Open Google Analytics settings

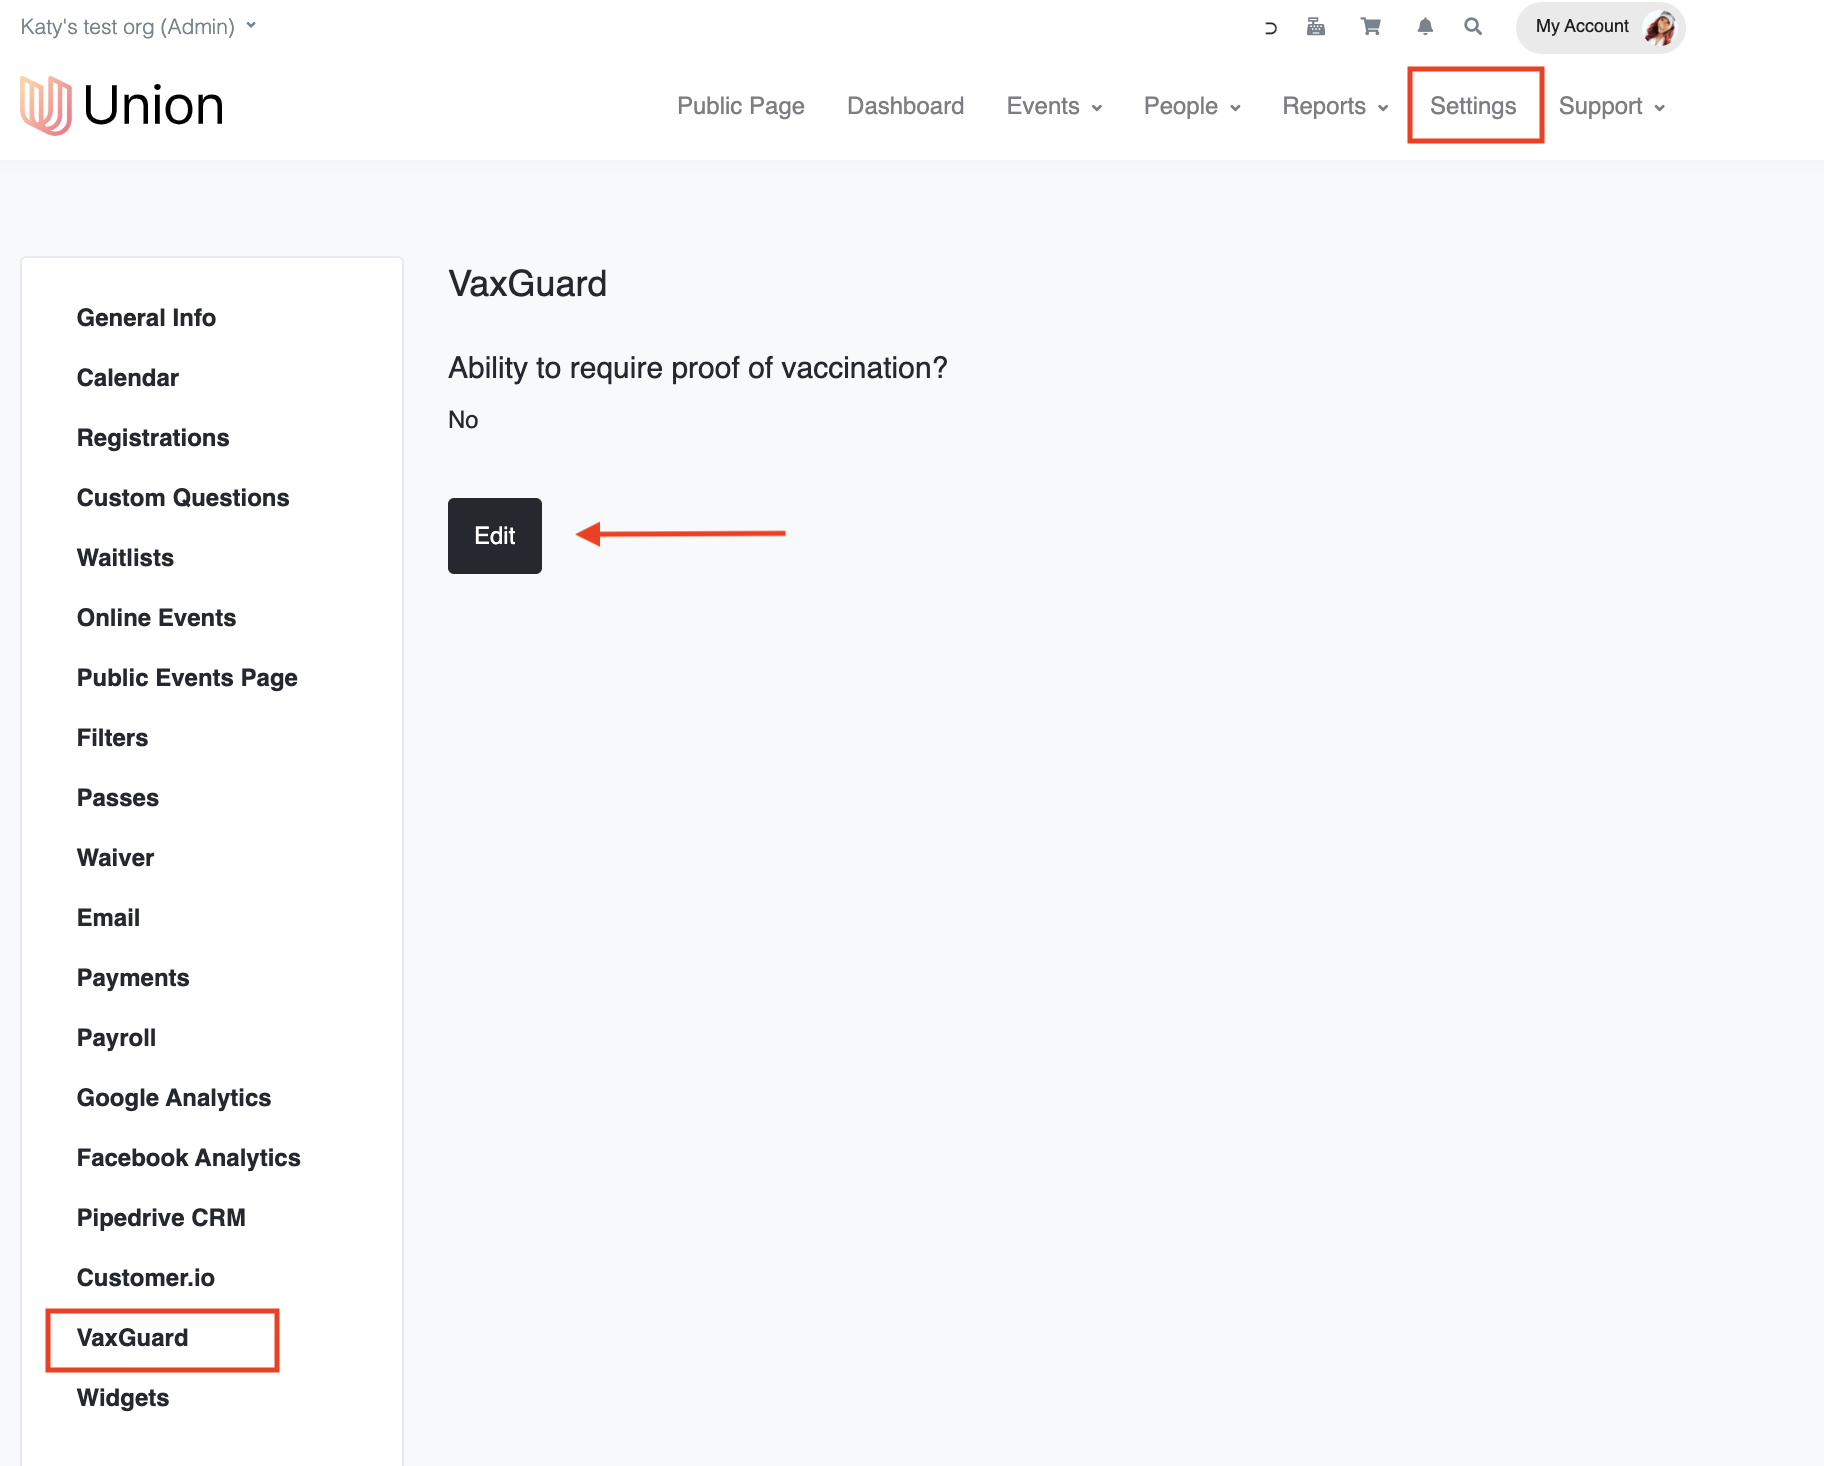pos(174,1098)
